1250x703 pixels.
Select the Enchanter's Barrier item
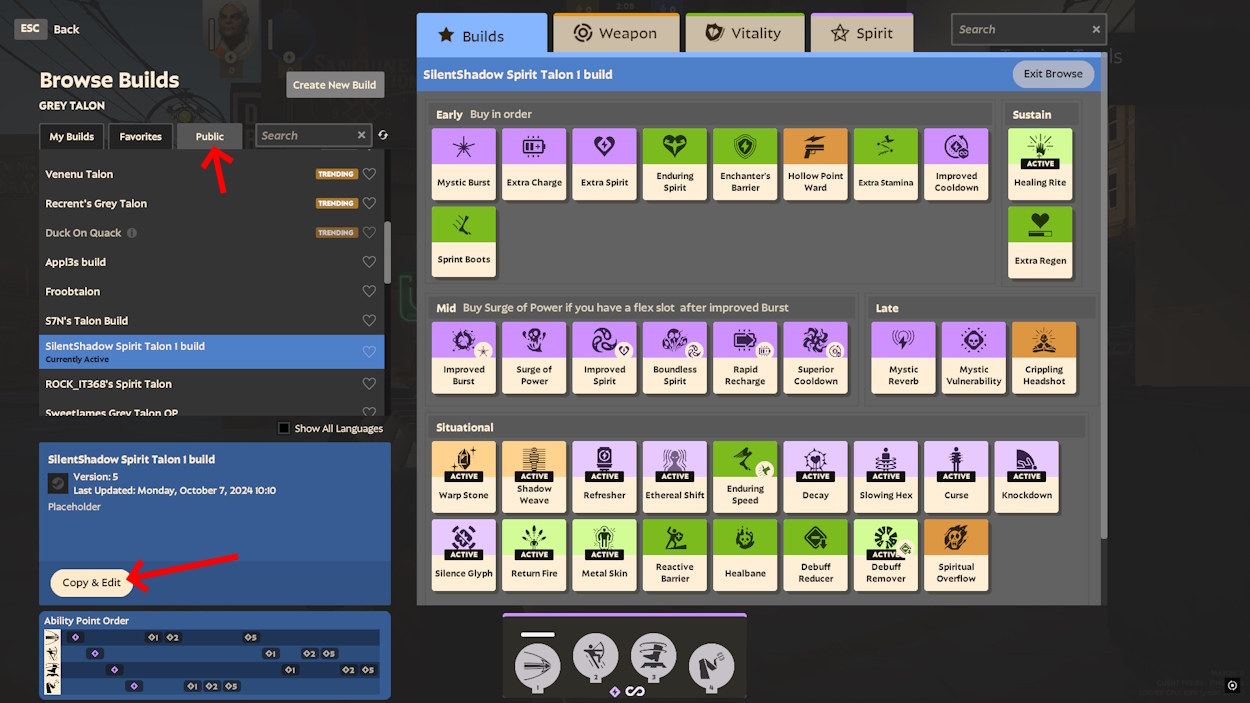click(x=745, y=163)
